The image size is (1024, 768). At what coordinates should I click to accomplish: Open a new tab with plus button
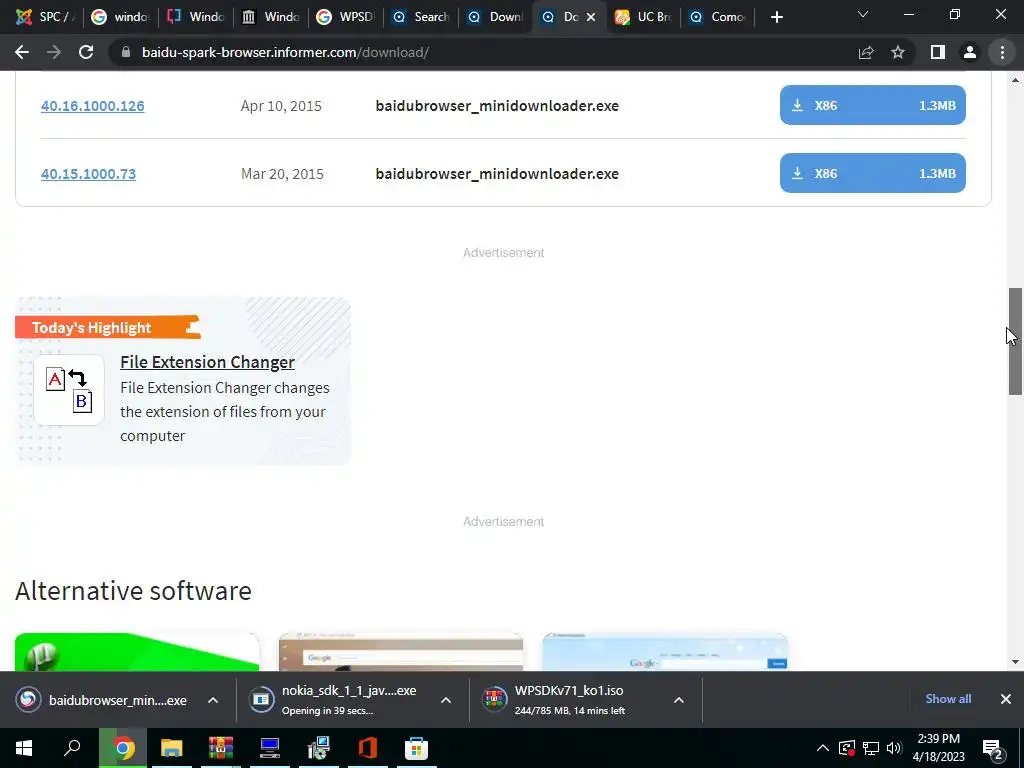coord(776,17)
